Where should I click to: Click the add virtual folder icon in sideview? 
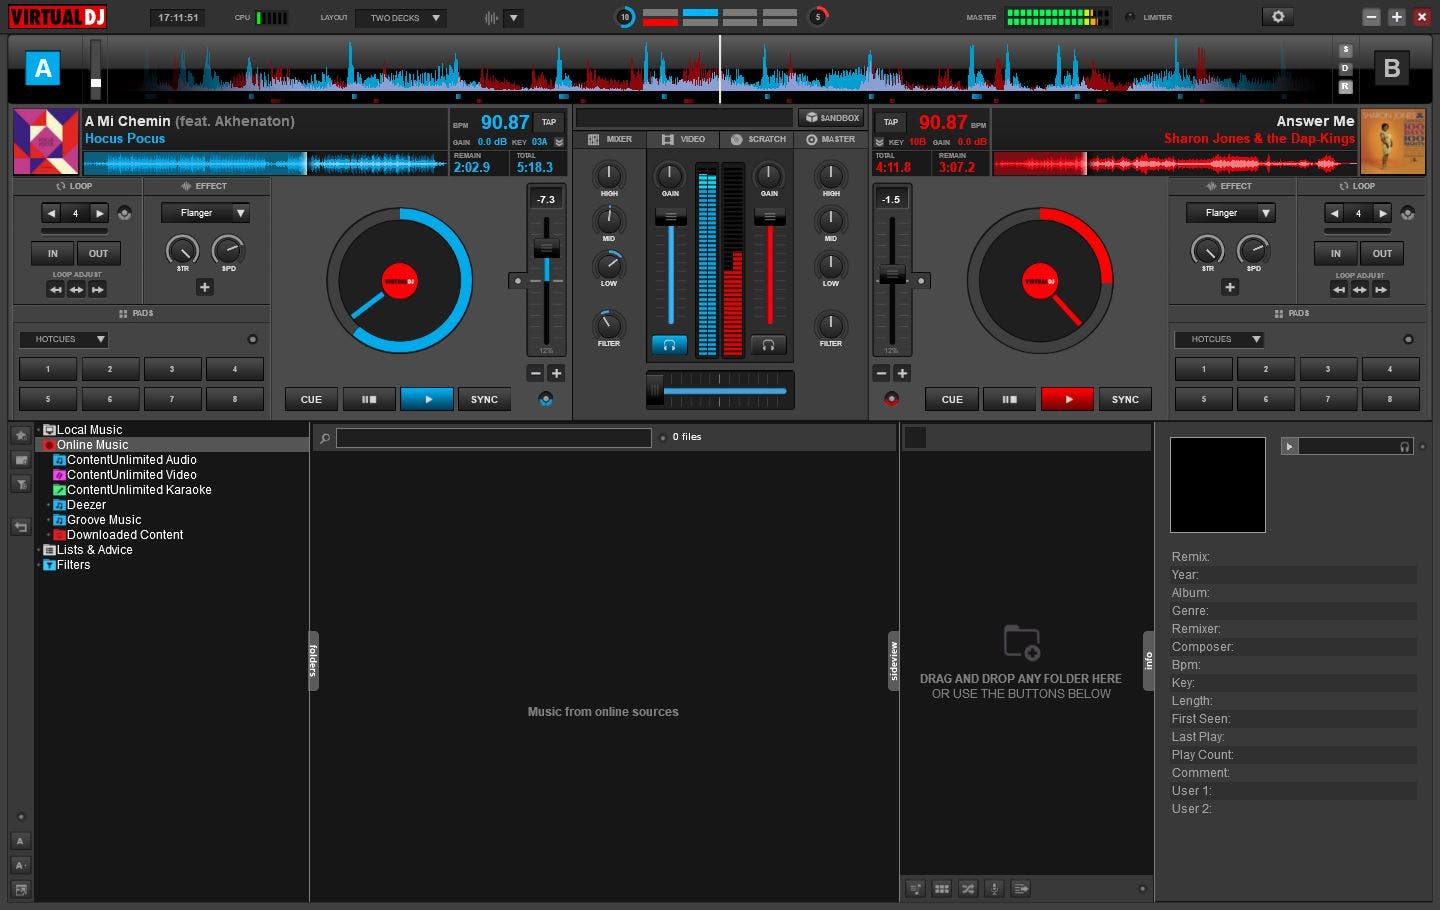click(x=1021, y=641)
